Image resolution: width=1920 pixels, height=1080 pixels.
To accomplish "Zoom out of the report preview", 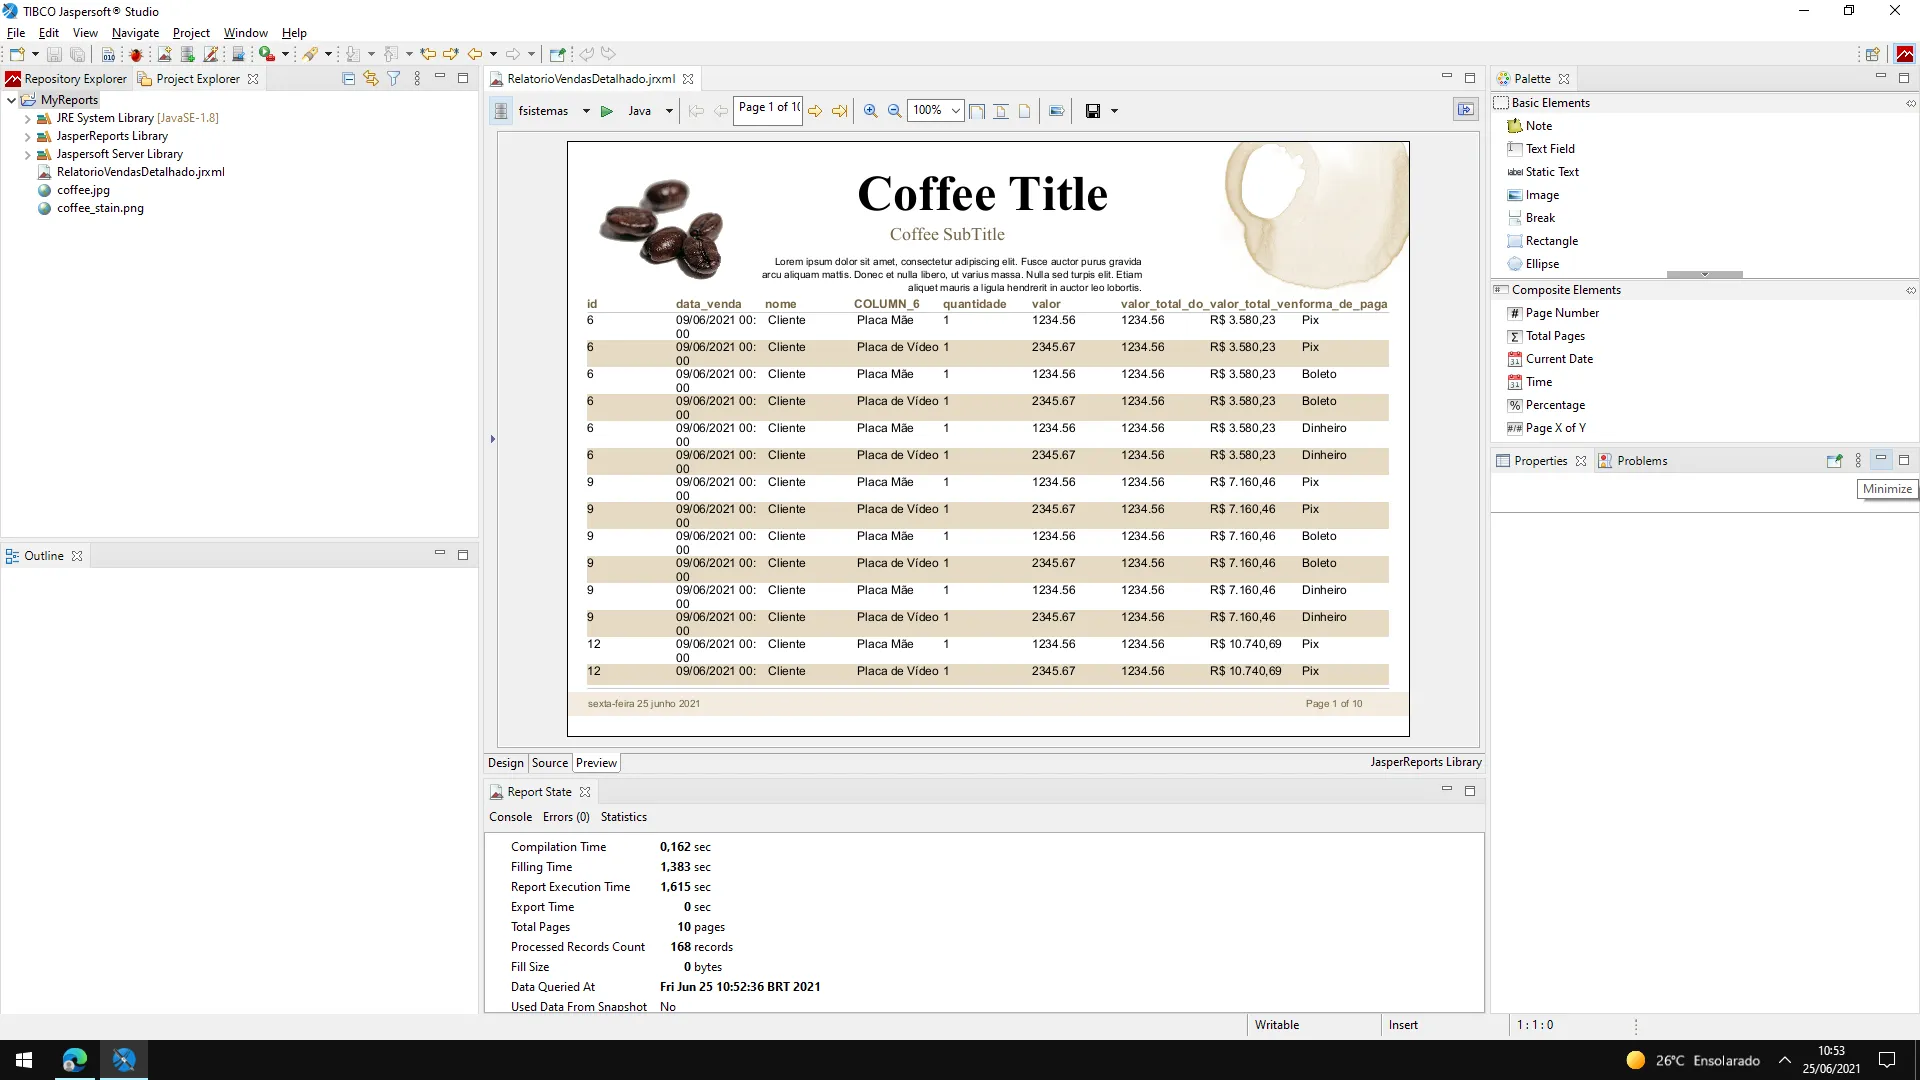I will point(894,111).
